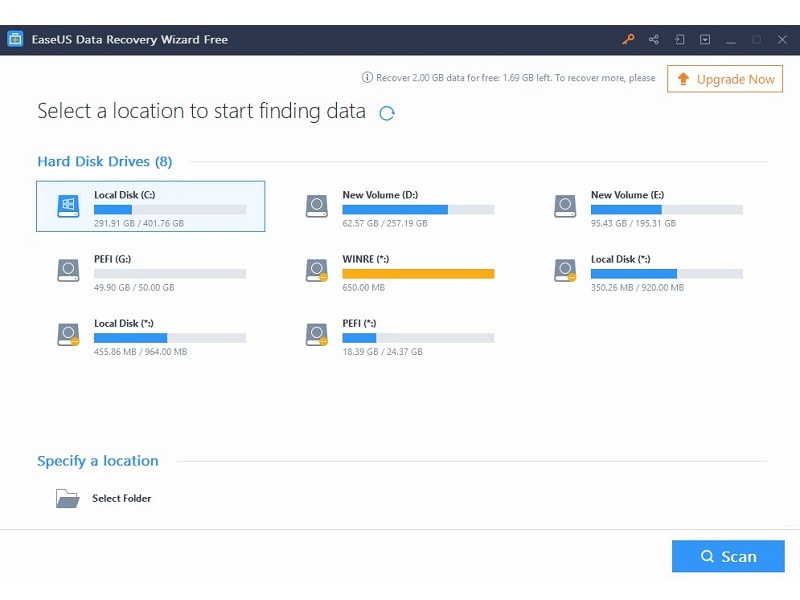Click the Recover 2.00 GB data message
The image size is (800, 600).
pyautogui.click(x=516, y=78)
